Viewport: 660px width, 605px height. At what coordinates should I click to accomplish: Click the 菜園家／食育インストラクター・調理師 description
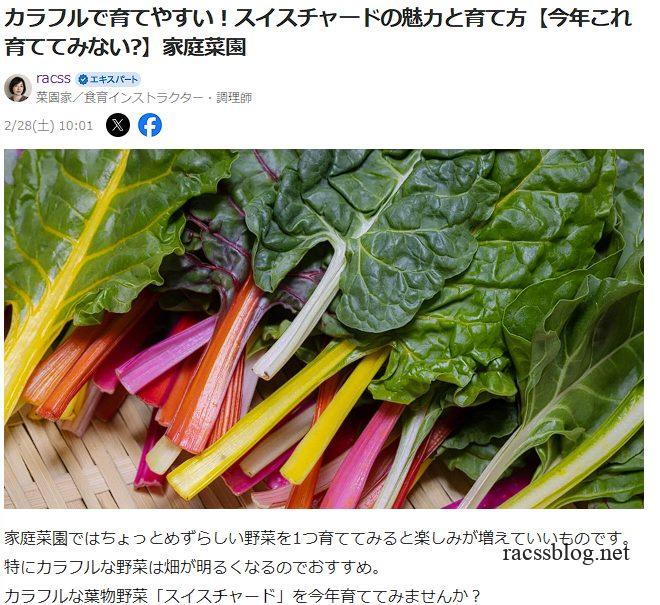(x=144, y=98)
